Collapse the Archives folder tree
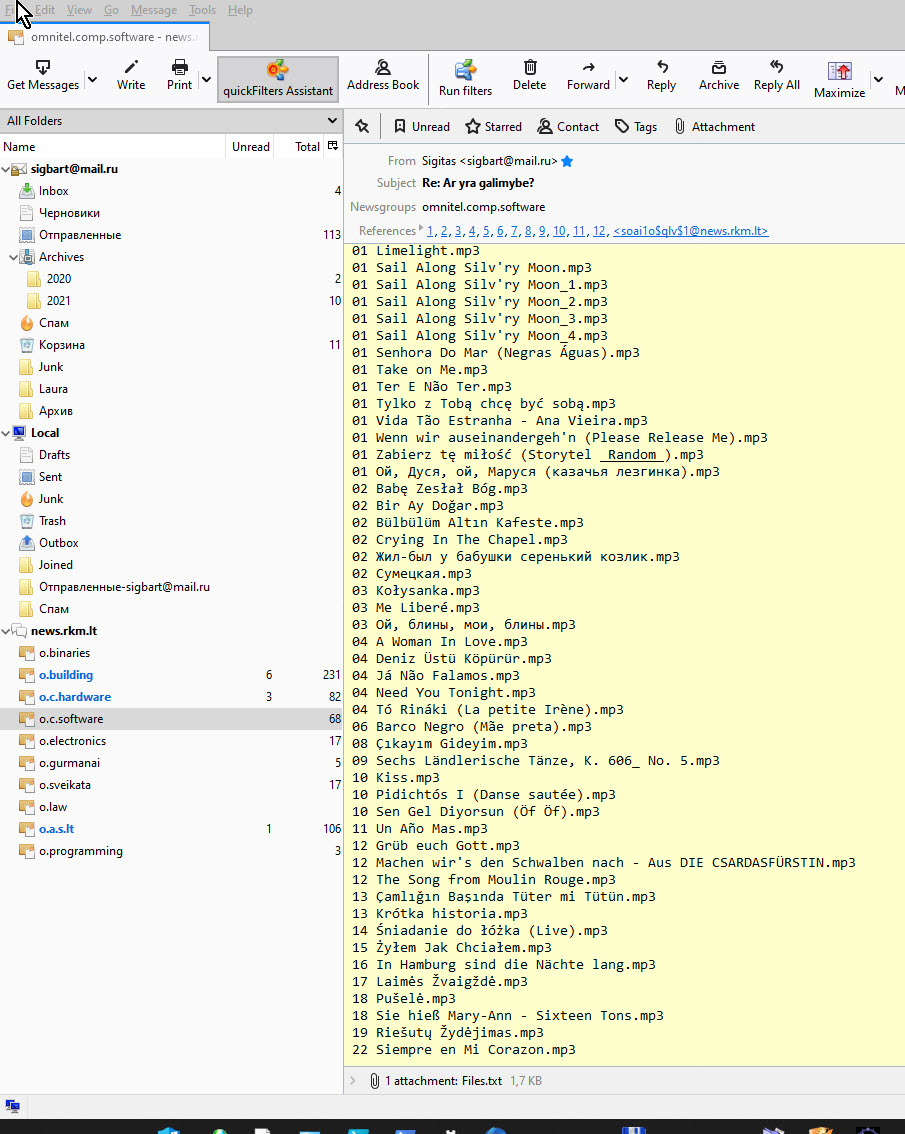Viewport: 905px width, 1134px height. 13,257
